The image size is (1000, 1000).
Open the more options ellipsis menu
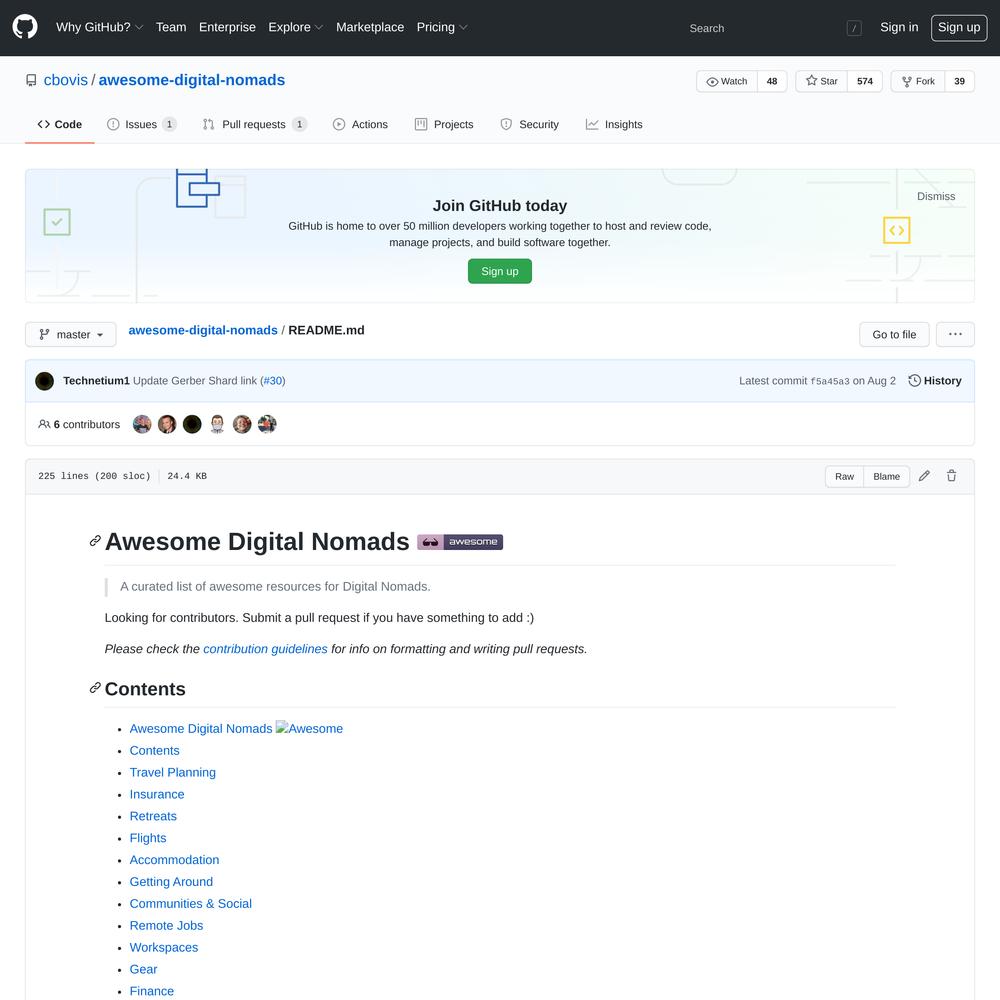pyautogui.click(x=955, y=334)
